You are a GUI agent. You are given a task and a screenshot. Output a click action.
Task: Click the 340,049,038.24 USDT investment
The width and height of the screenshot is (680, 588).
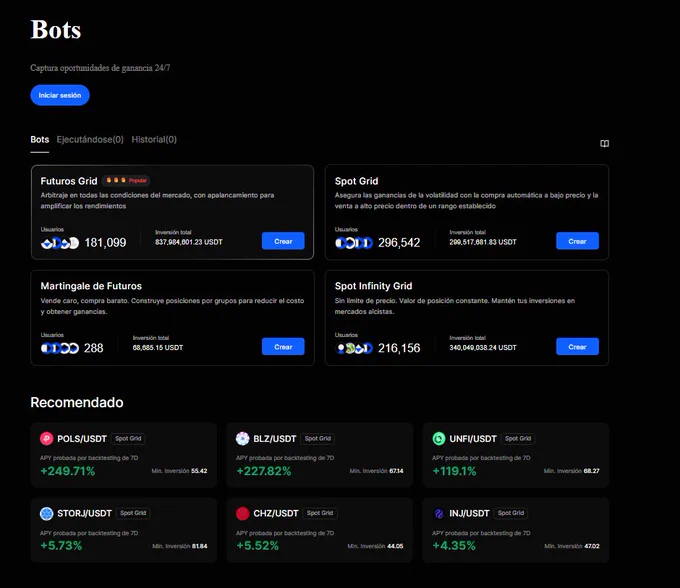pyautogui.click(x=483, y=348)
